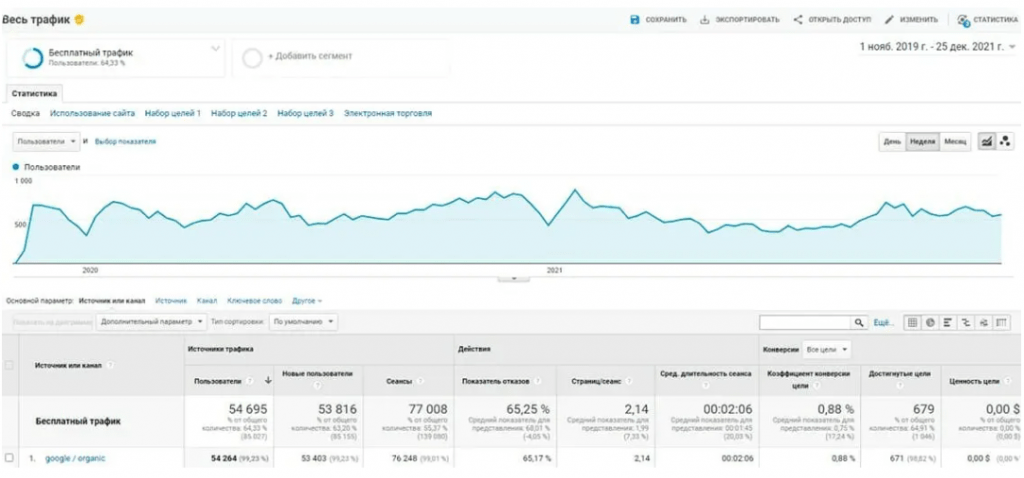1024x478 pixels.
Task: Open the Все цели conversions dropdown
Action: click(826, 350)
